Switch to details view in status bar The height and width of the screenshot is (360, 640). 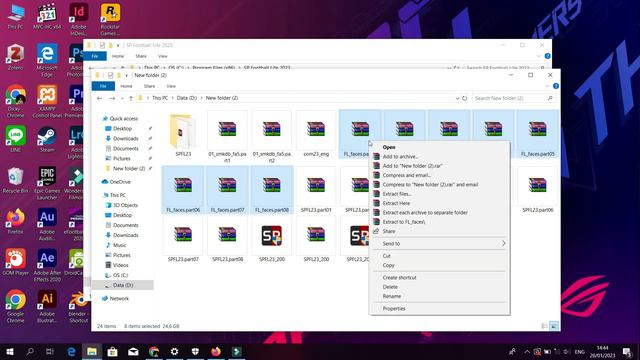point(544,326)
